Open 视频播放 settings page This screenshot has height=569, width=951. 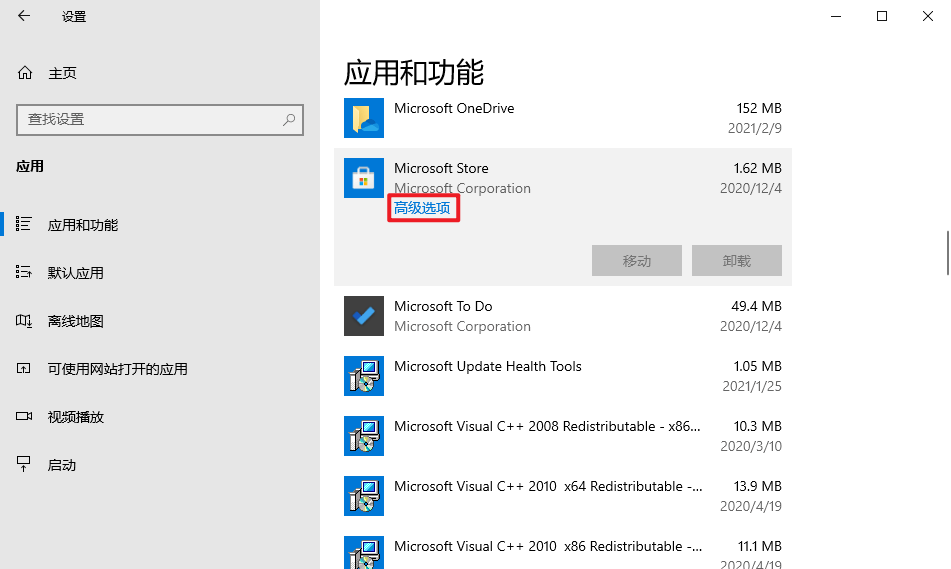[x=76, y=417]
